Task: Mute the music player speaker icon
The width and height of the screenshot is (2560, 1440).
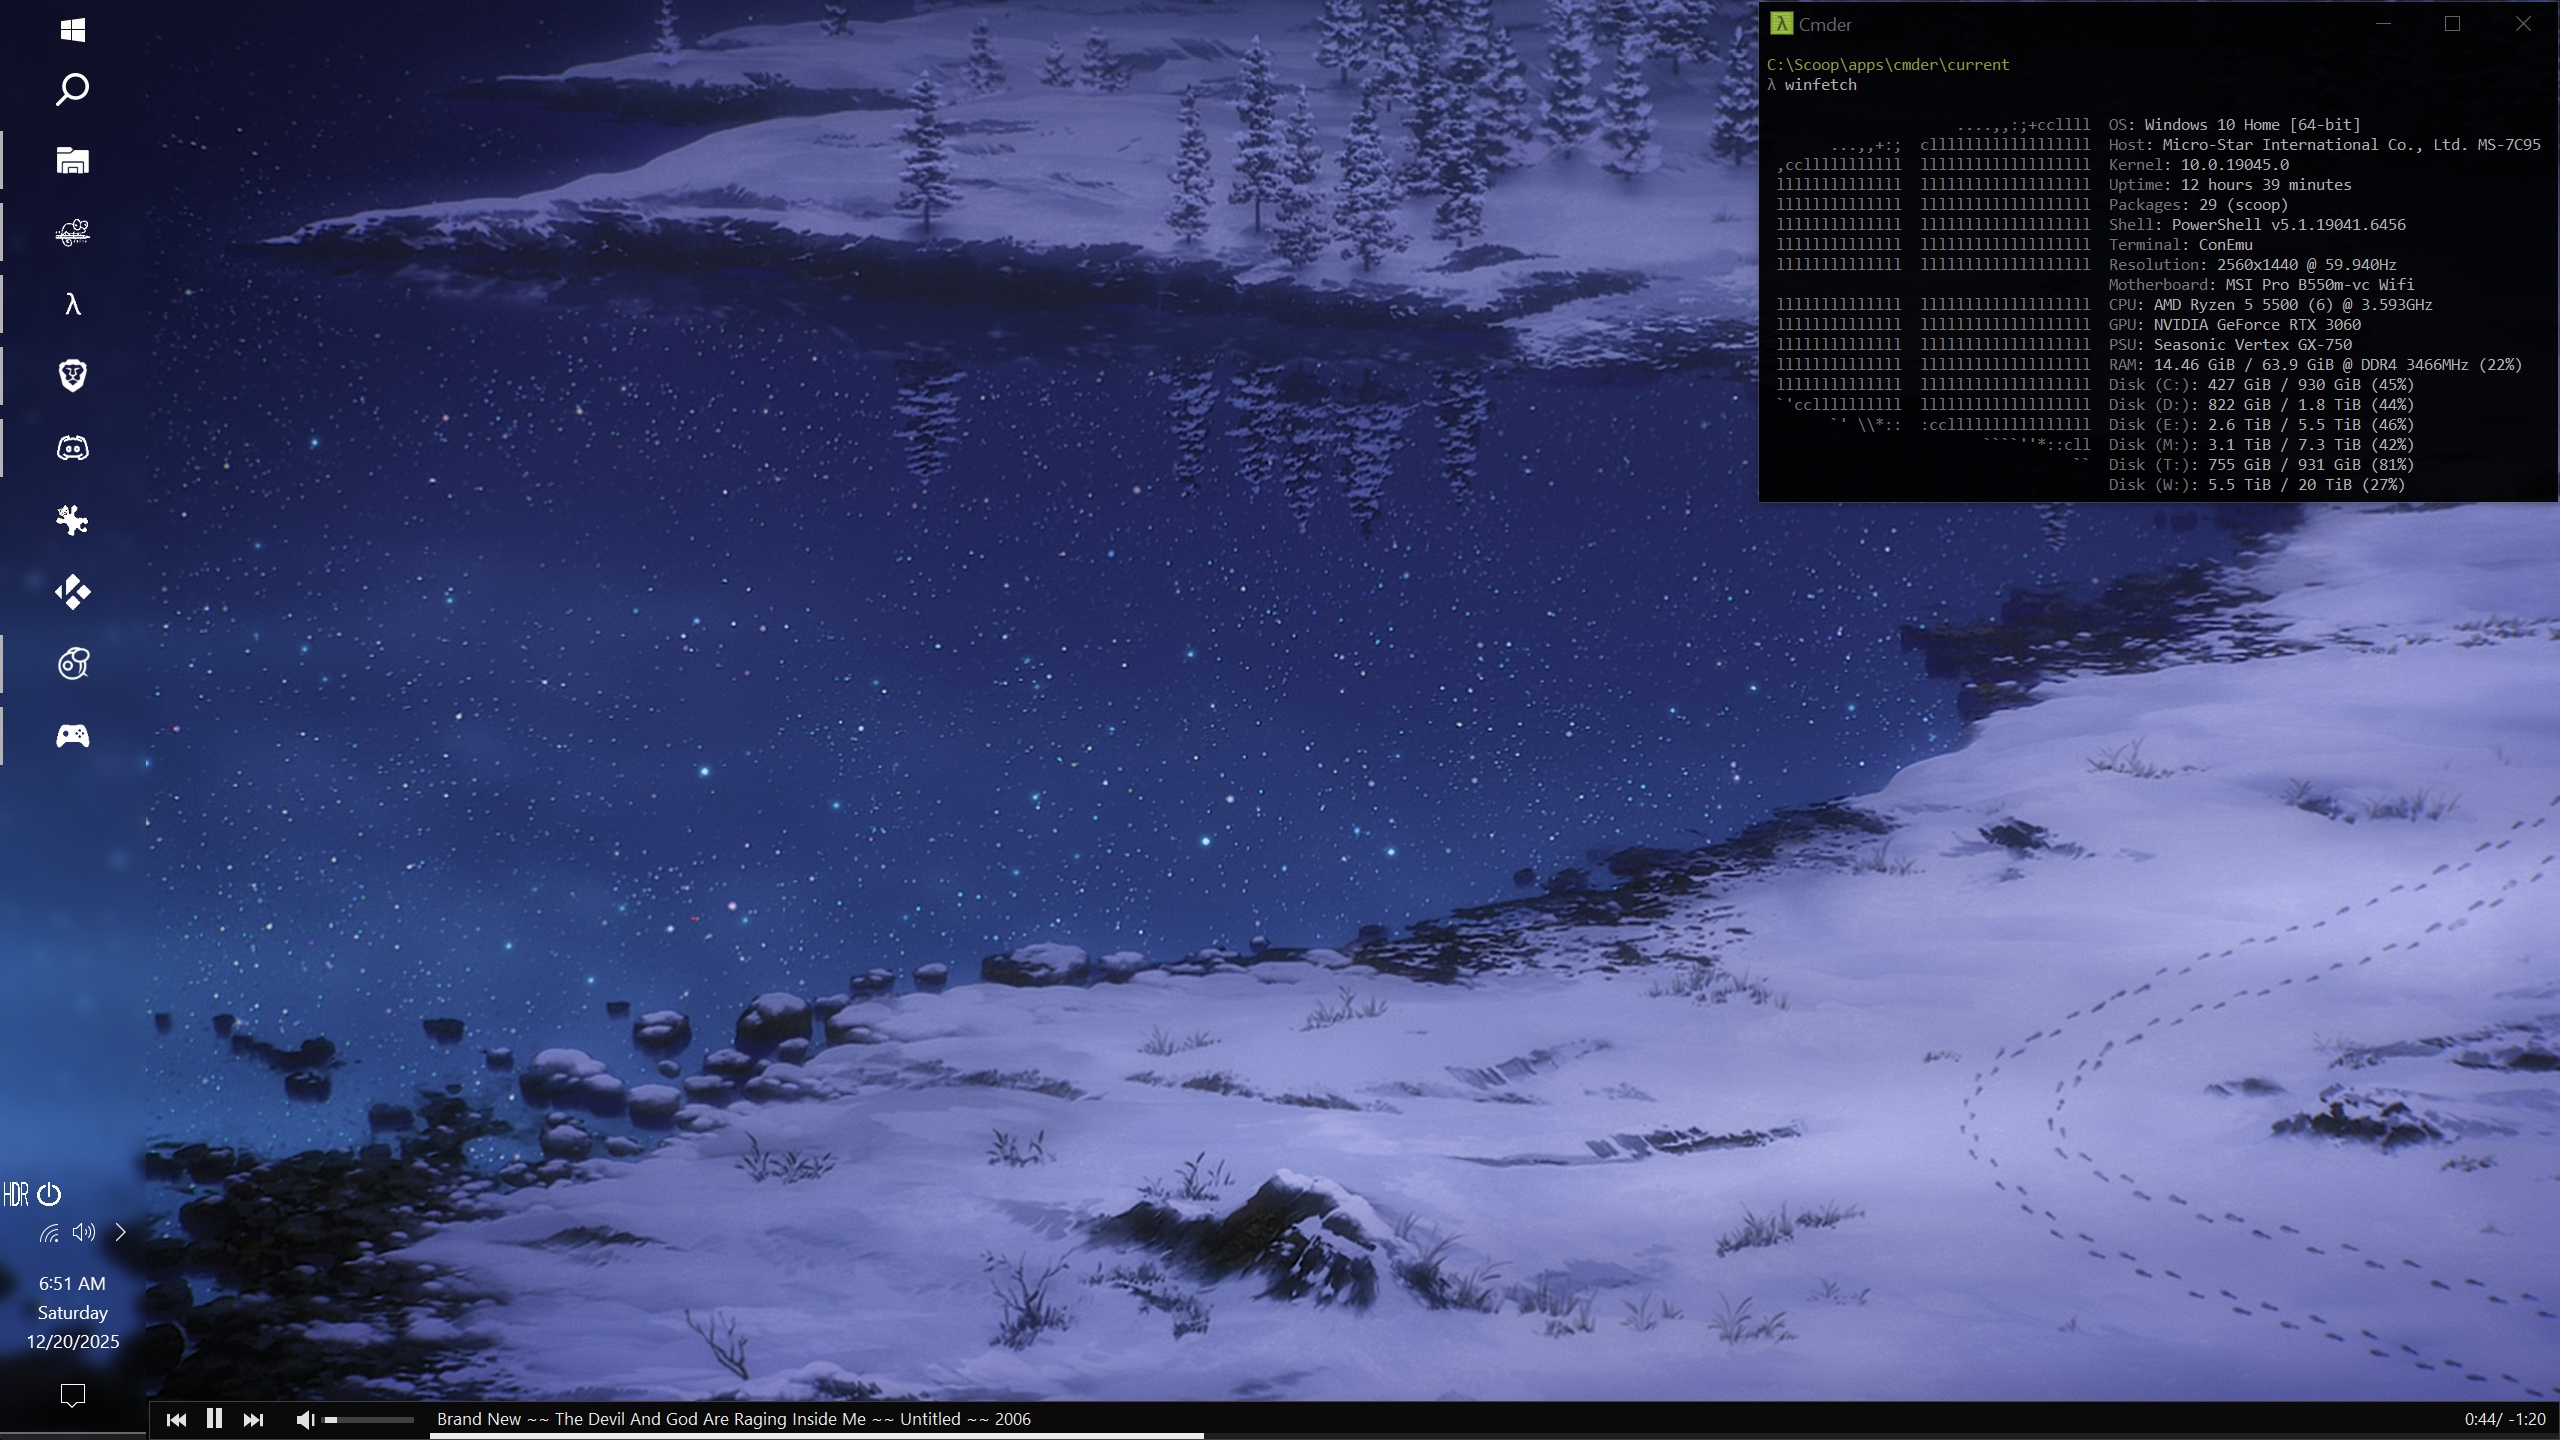Action: (305, 1420)
